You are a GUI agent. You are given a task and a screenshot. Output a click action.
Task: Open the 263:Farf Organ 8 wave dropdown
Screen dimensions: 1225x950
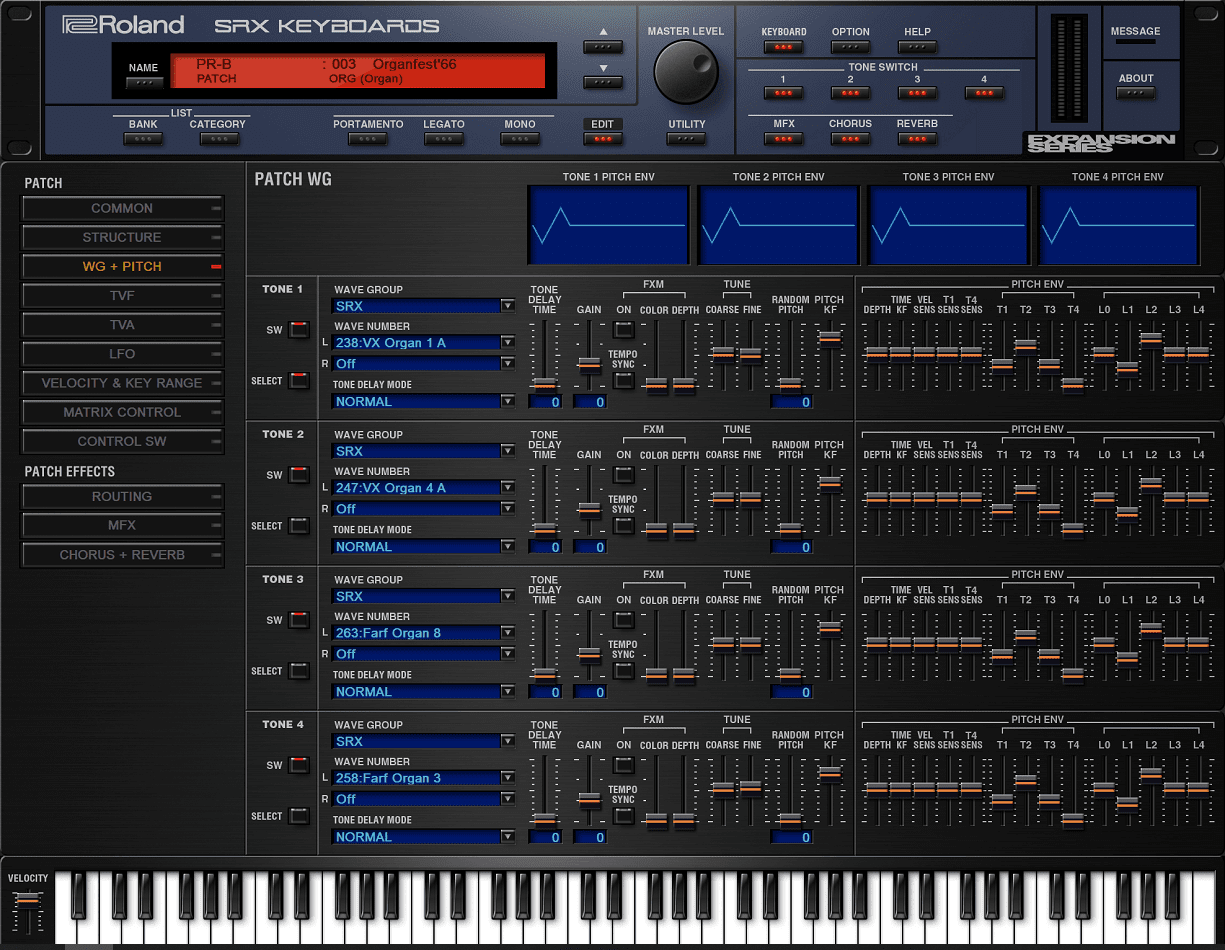tap(424, 633)
